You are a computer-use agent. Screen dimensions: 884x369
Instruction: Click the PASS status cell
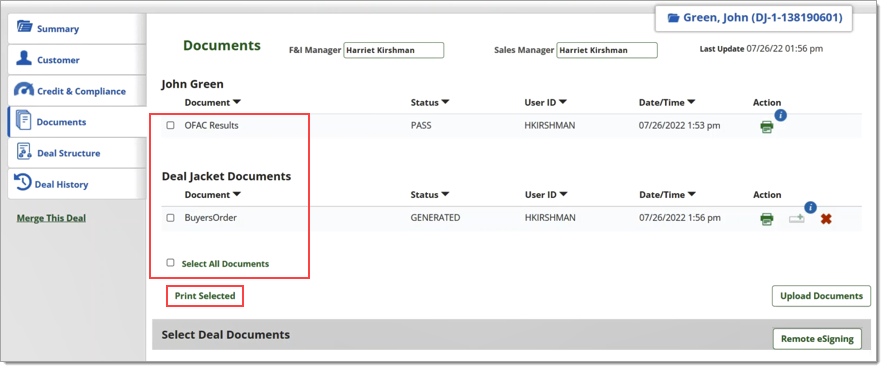421,126
